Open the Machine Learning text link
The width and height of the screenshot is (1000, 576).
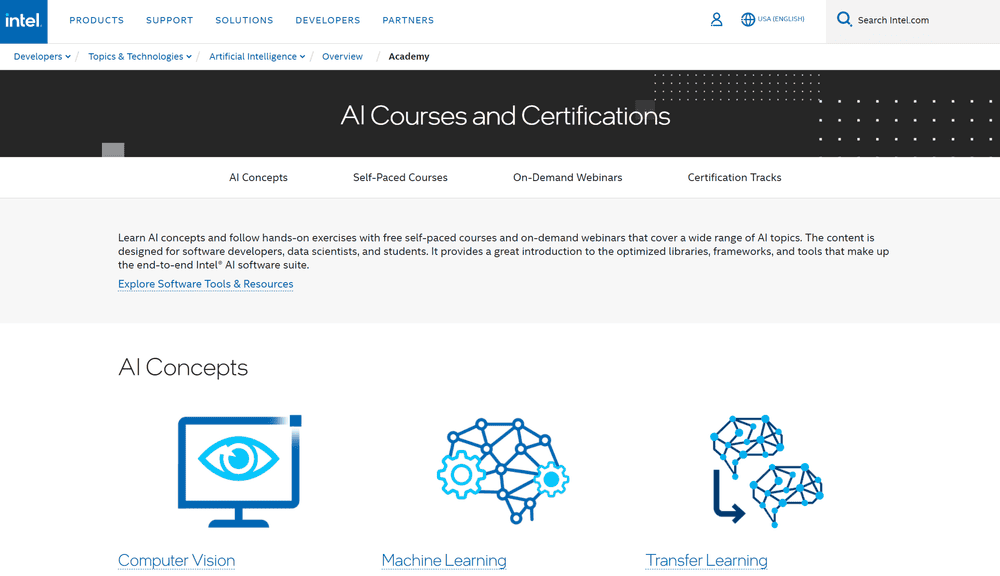click(444, 560)
